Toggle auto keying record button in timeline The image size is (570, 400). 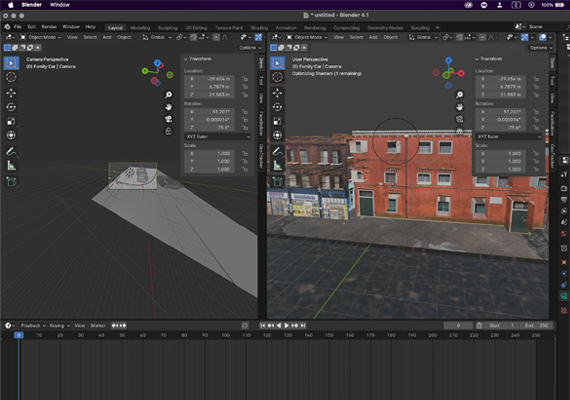245,325
